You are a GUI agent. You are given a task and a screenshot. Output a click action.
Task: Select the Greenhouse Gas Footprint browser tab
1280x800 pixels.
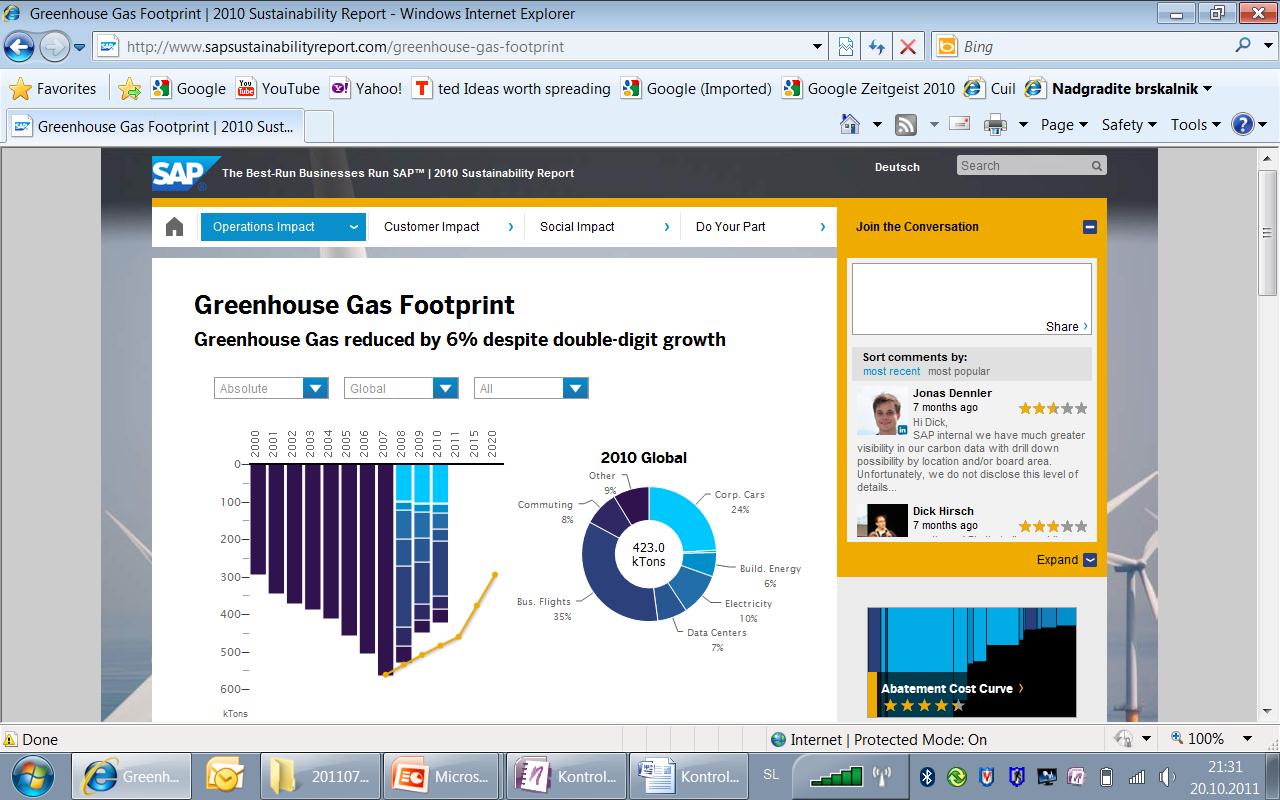(154, 127)
